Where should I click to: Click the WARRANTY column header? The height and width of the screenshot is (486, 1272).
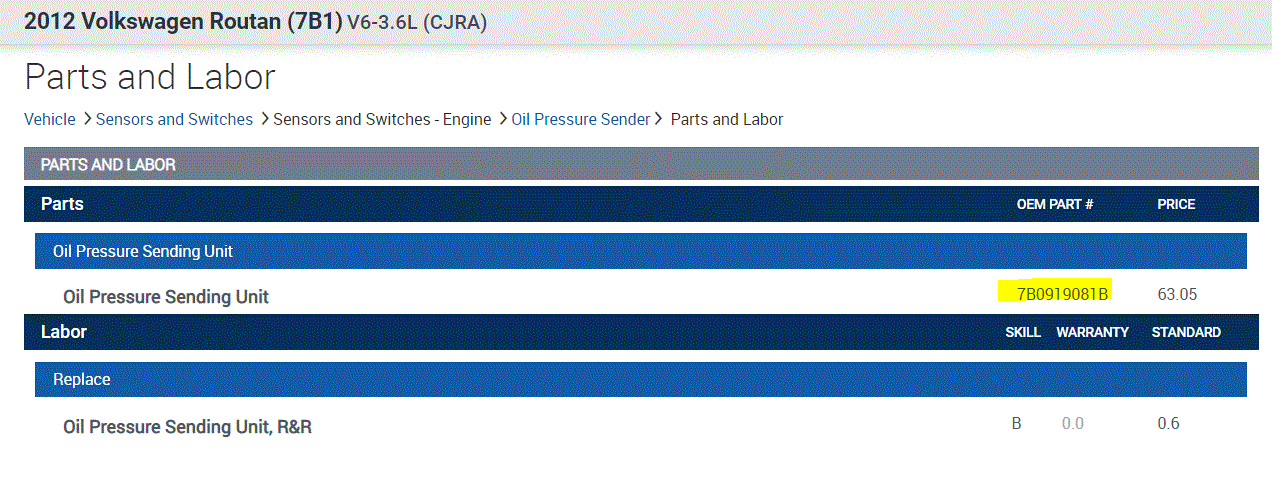click(1092, 332)
